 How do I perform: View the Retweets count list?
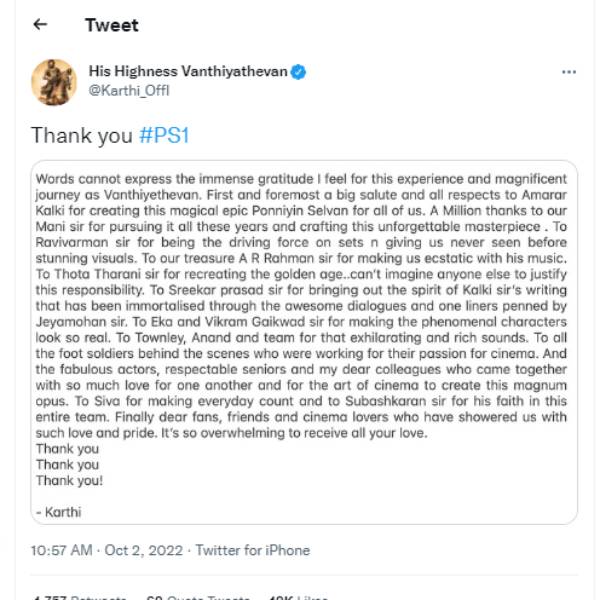pos(80,596)
